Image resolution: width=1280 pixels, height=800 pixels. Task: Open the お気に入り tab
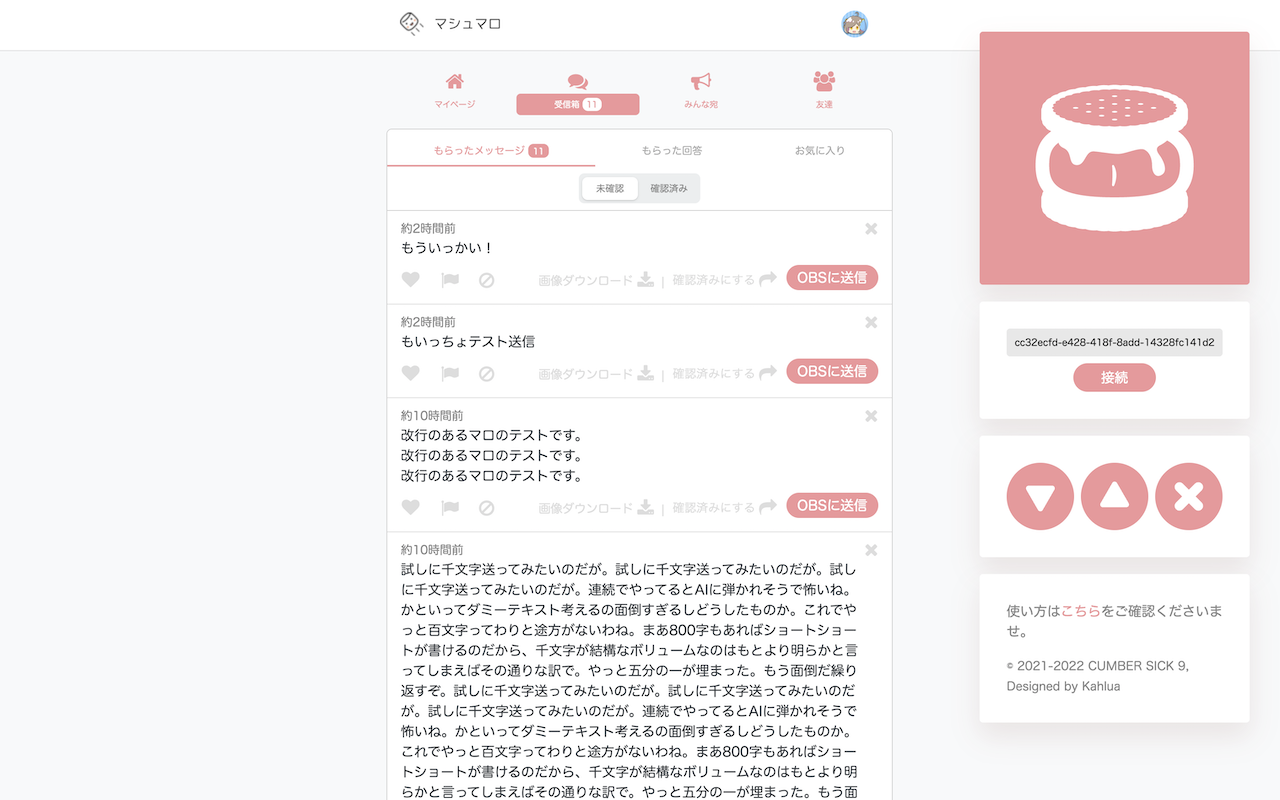(819, 149)
